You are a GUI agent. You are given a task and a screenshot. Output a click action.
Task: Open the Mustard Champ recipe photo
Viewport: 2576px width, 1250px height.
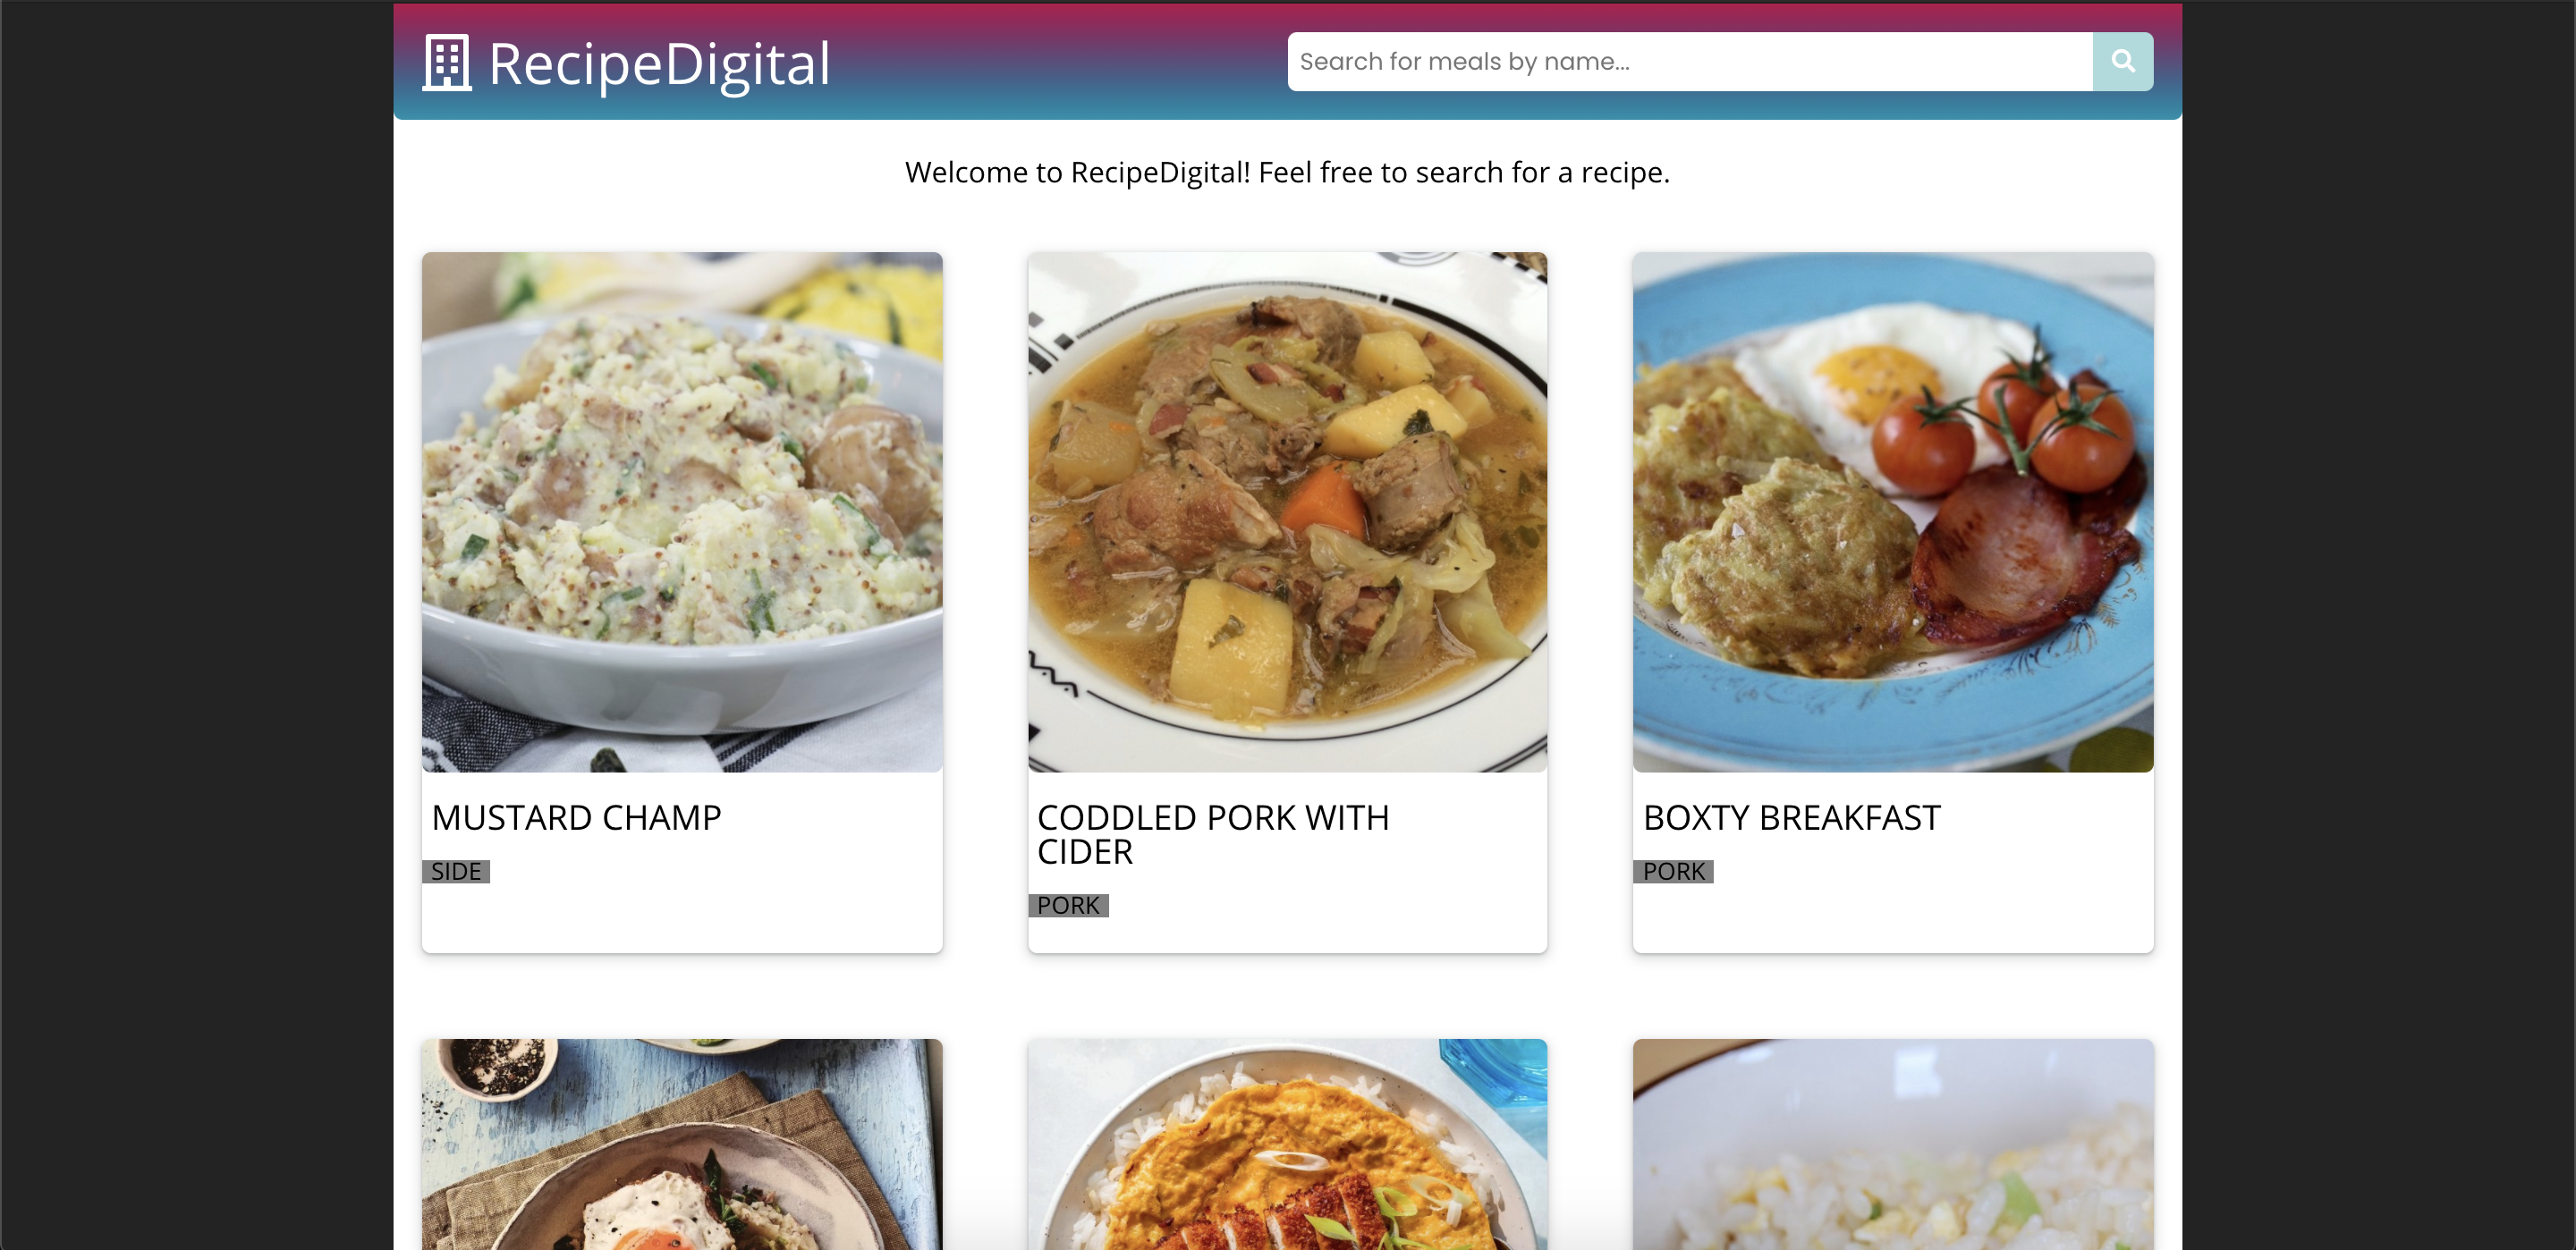pos(682,512)
